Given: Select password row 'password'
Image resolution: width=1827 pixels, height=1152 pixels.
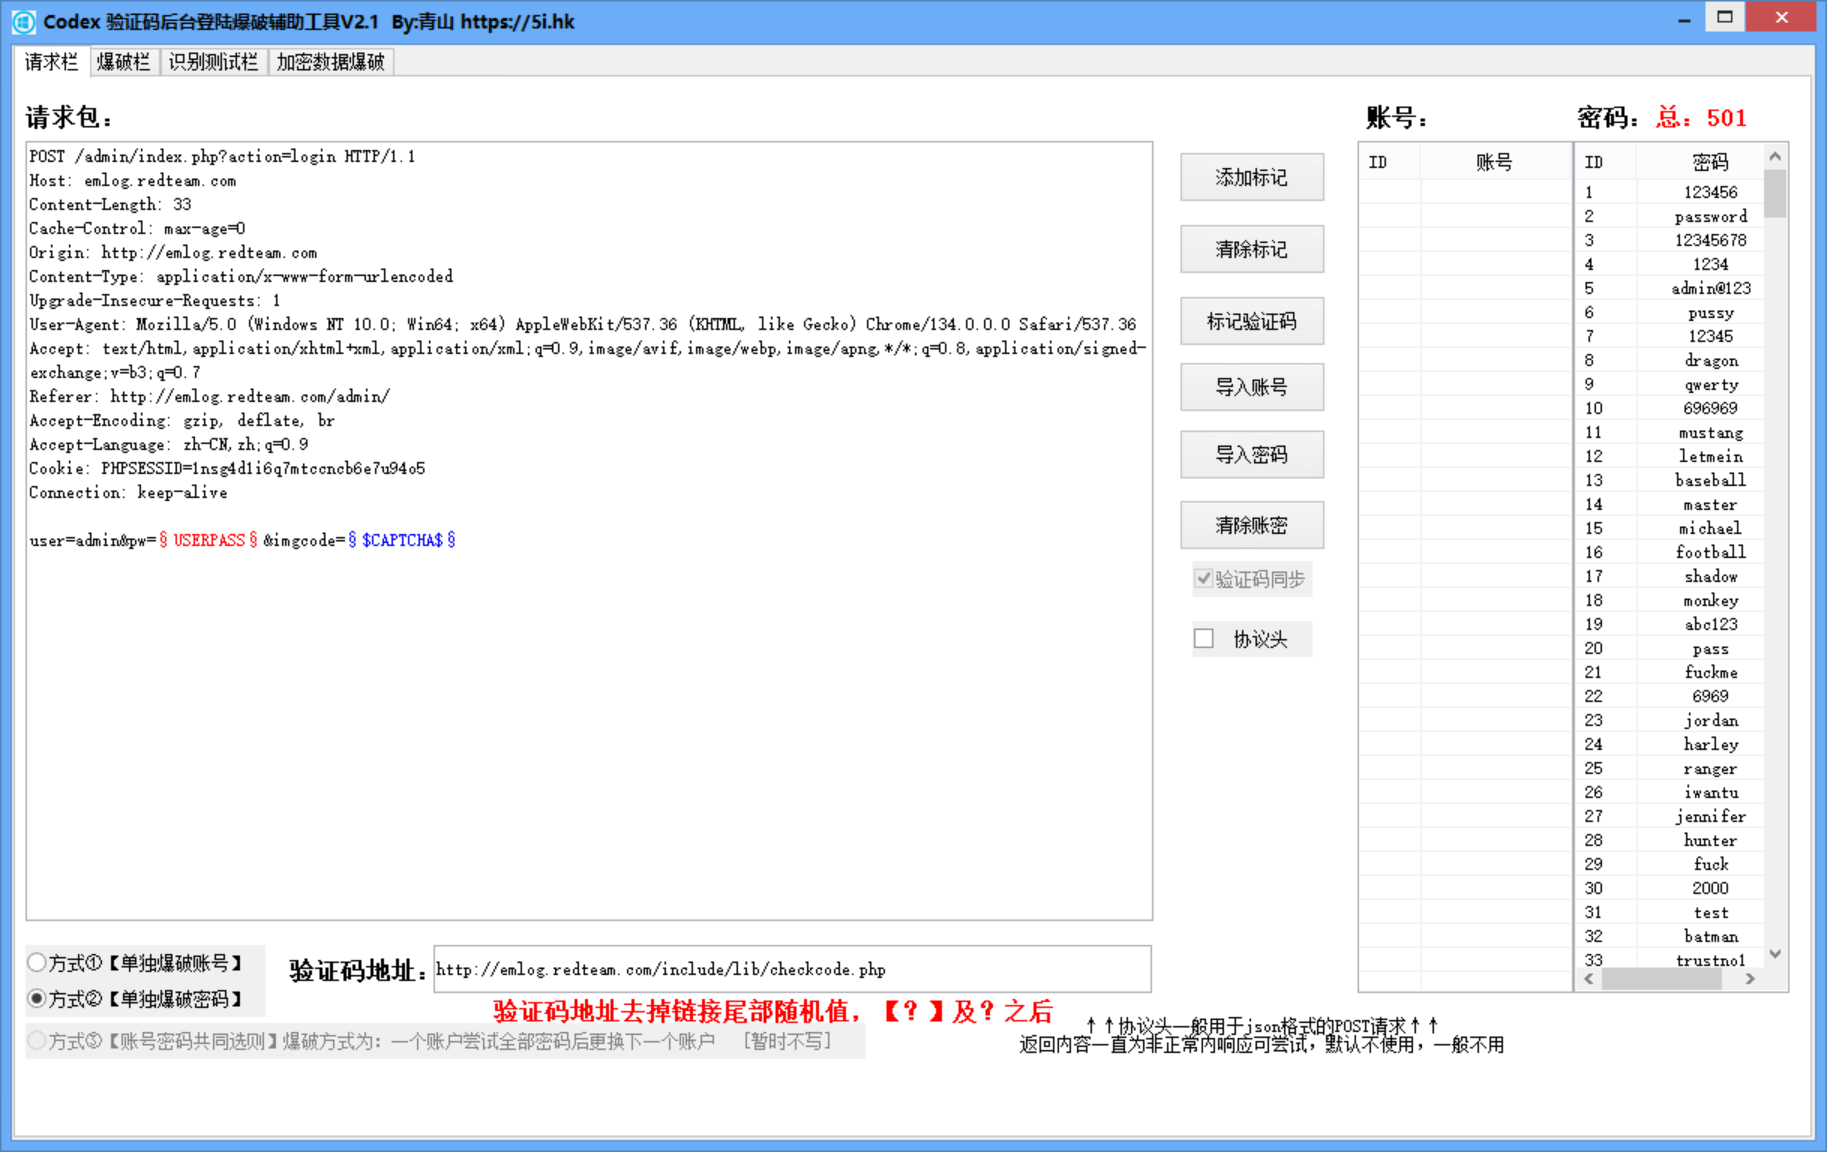Looking at the screenshot, I should (1670, 216).
